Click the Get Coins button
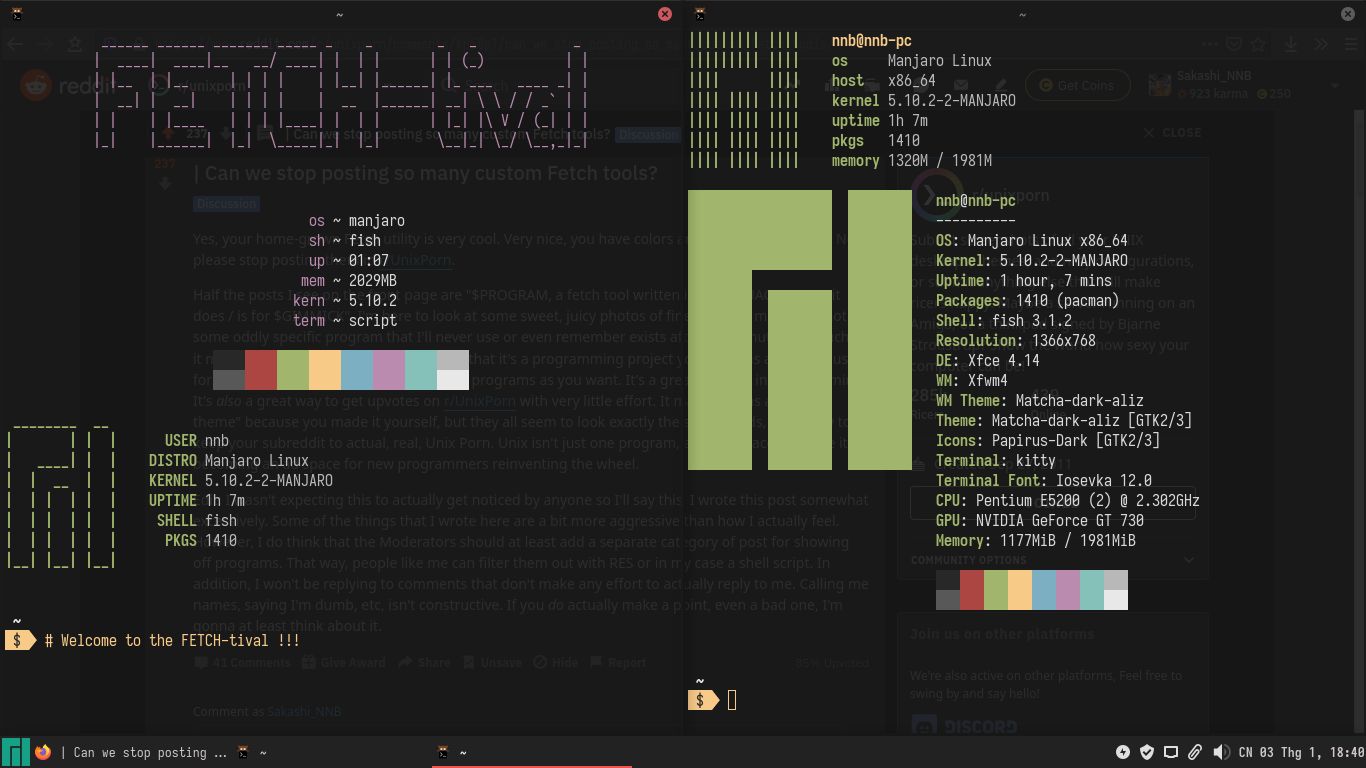The image size is (1366, 768). 1078,85
